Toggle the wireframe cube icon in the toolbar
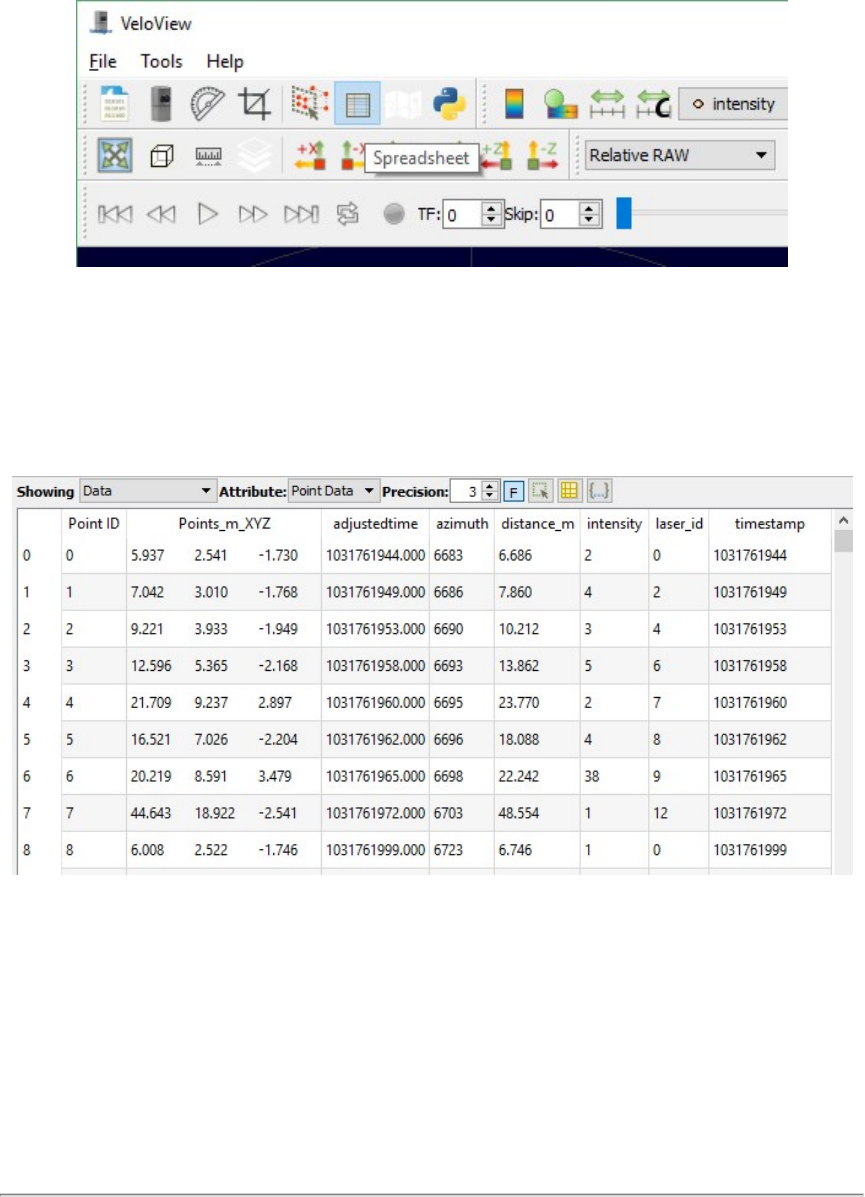Screen dimensions: 865x1197 pyautogui.click(x=162, y=156)
